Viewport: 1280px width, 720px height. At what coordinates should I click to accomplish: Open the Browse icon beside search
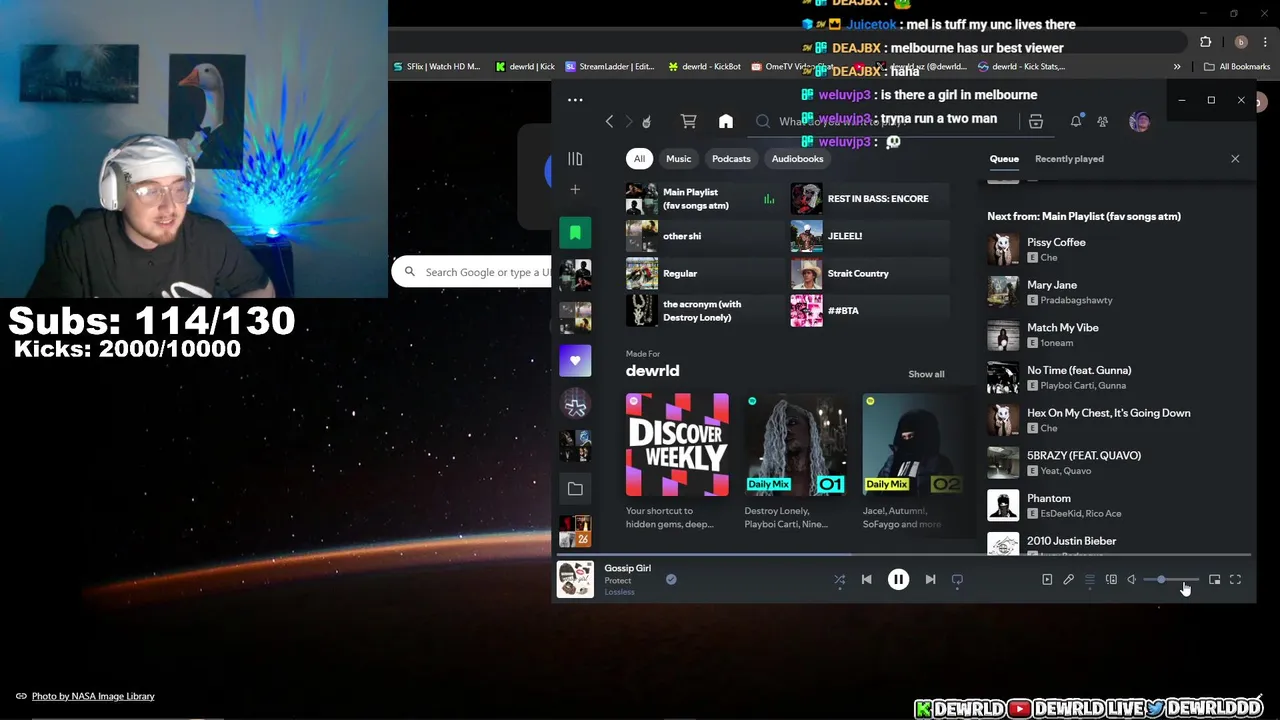pyautogui.click(x=1036, y=122)
